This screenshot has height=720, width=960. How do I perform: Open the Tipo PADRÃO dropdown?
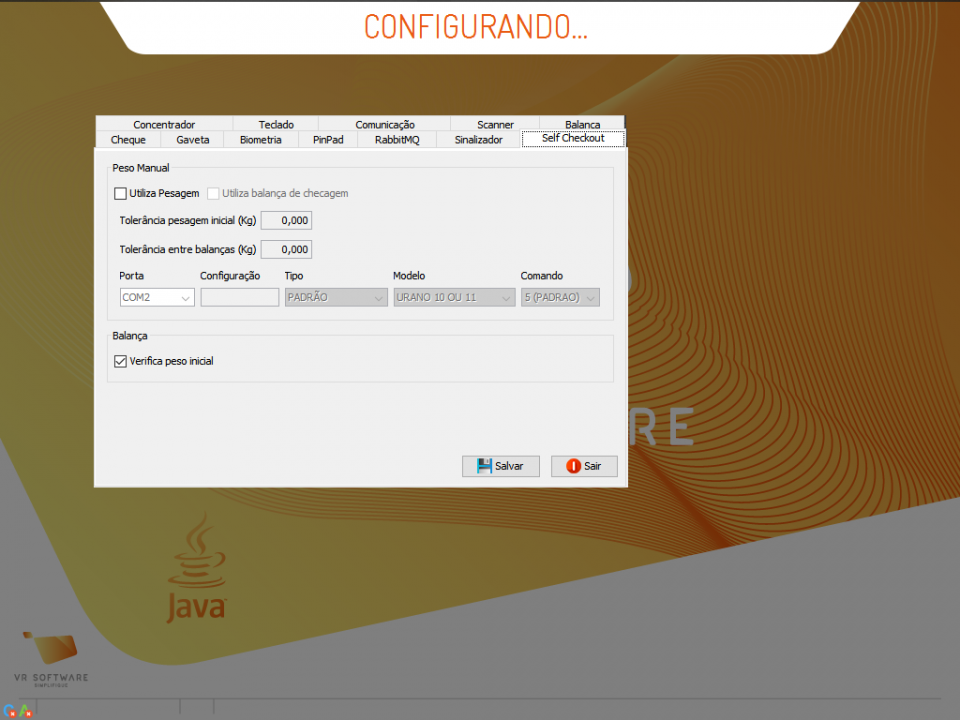click(336, 298)
